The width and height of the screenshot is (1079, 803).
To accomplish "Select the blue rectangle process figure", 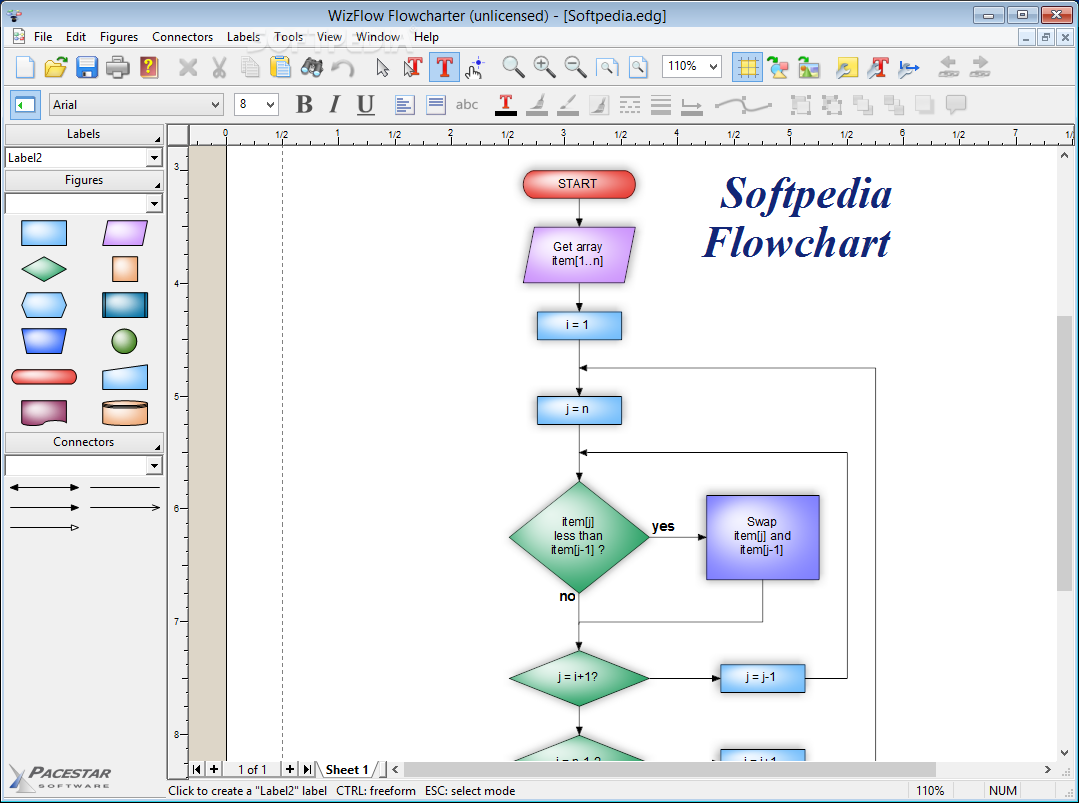I will (44, 233).
